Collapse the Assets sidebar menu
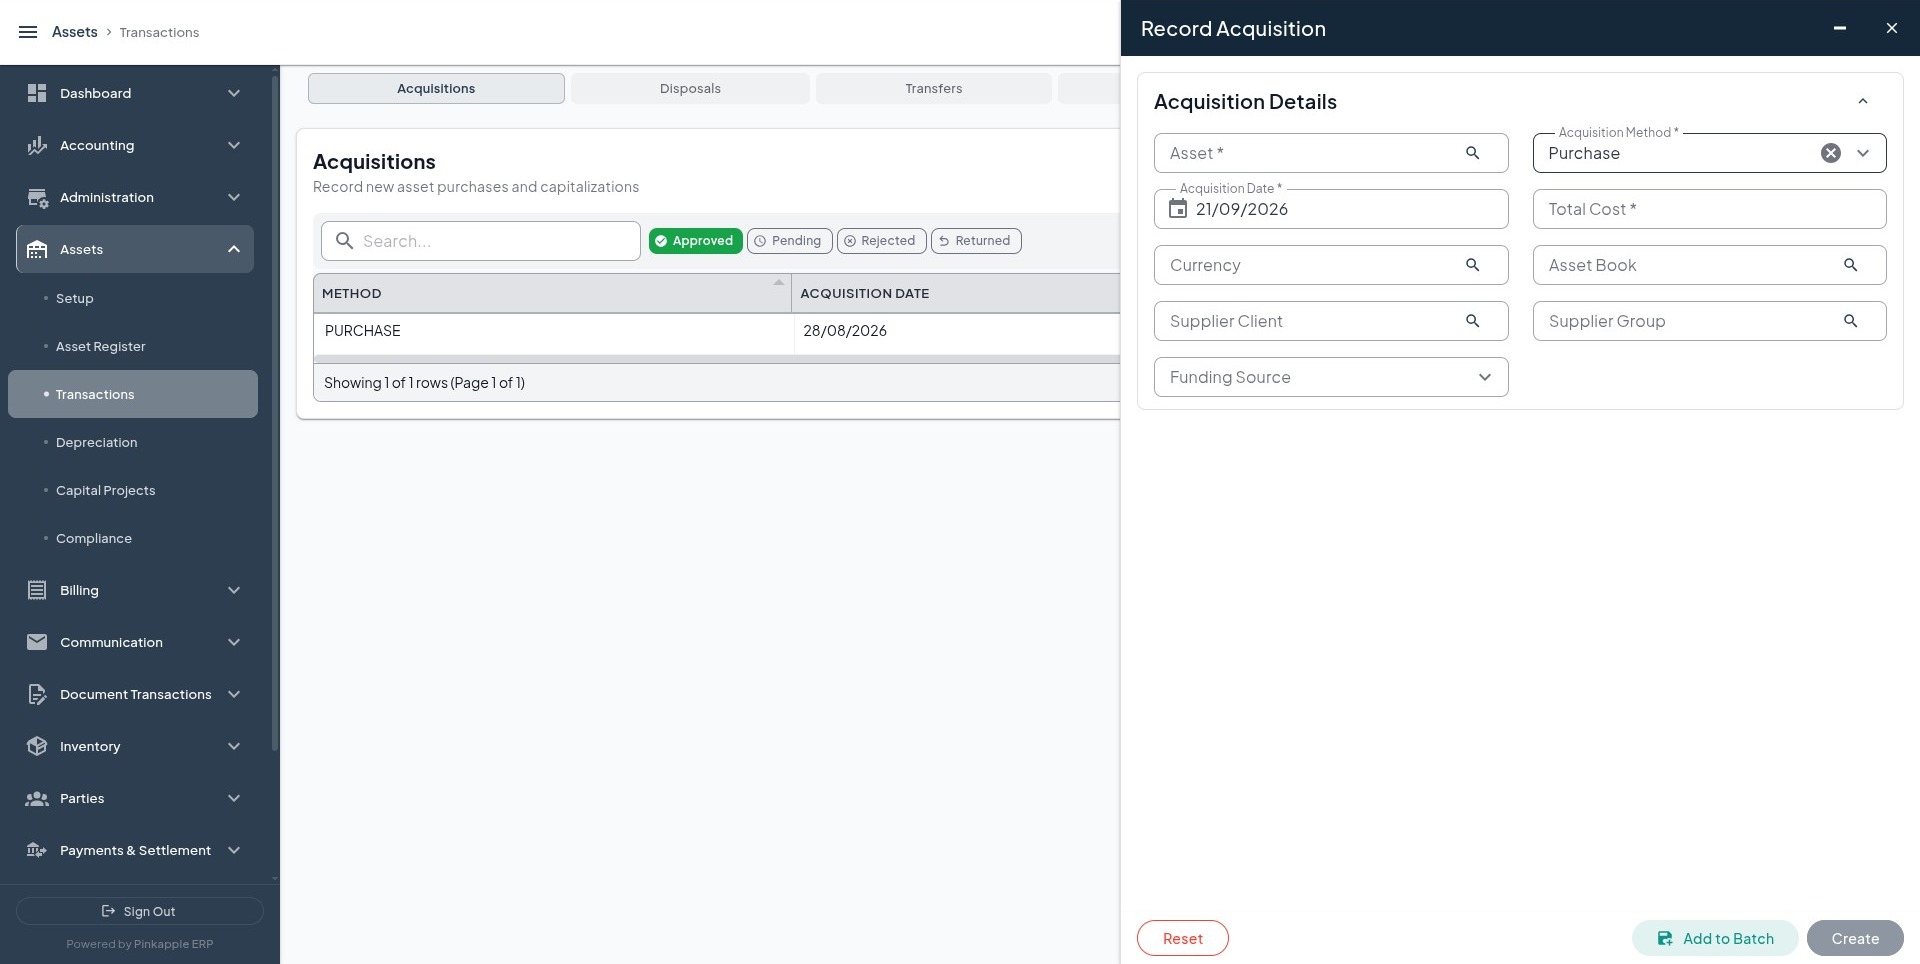This screenshot has width=1920, height=964. (x=233, y=249)
